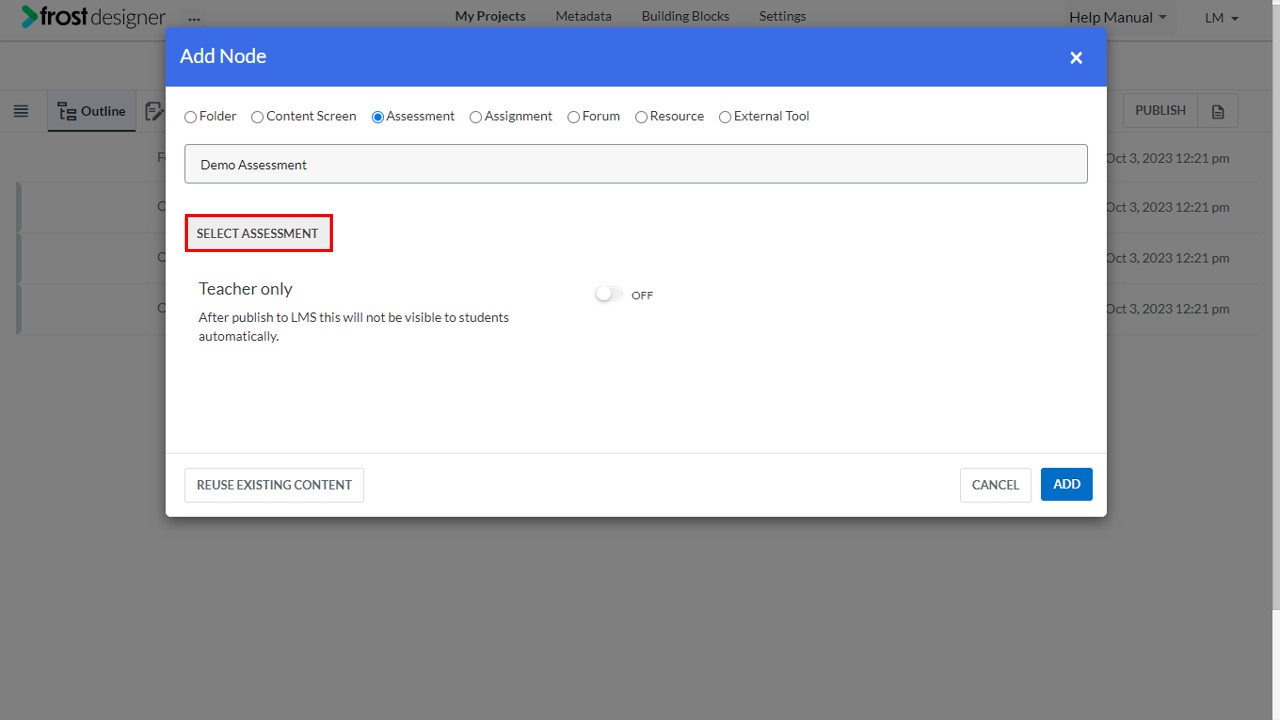Viewport: 1280px width, 720px height.
Task: Cancel the Add Node dialog
Action: click(x=995, y=485)
